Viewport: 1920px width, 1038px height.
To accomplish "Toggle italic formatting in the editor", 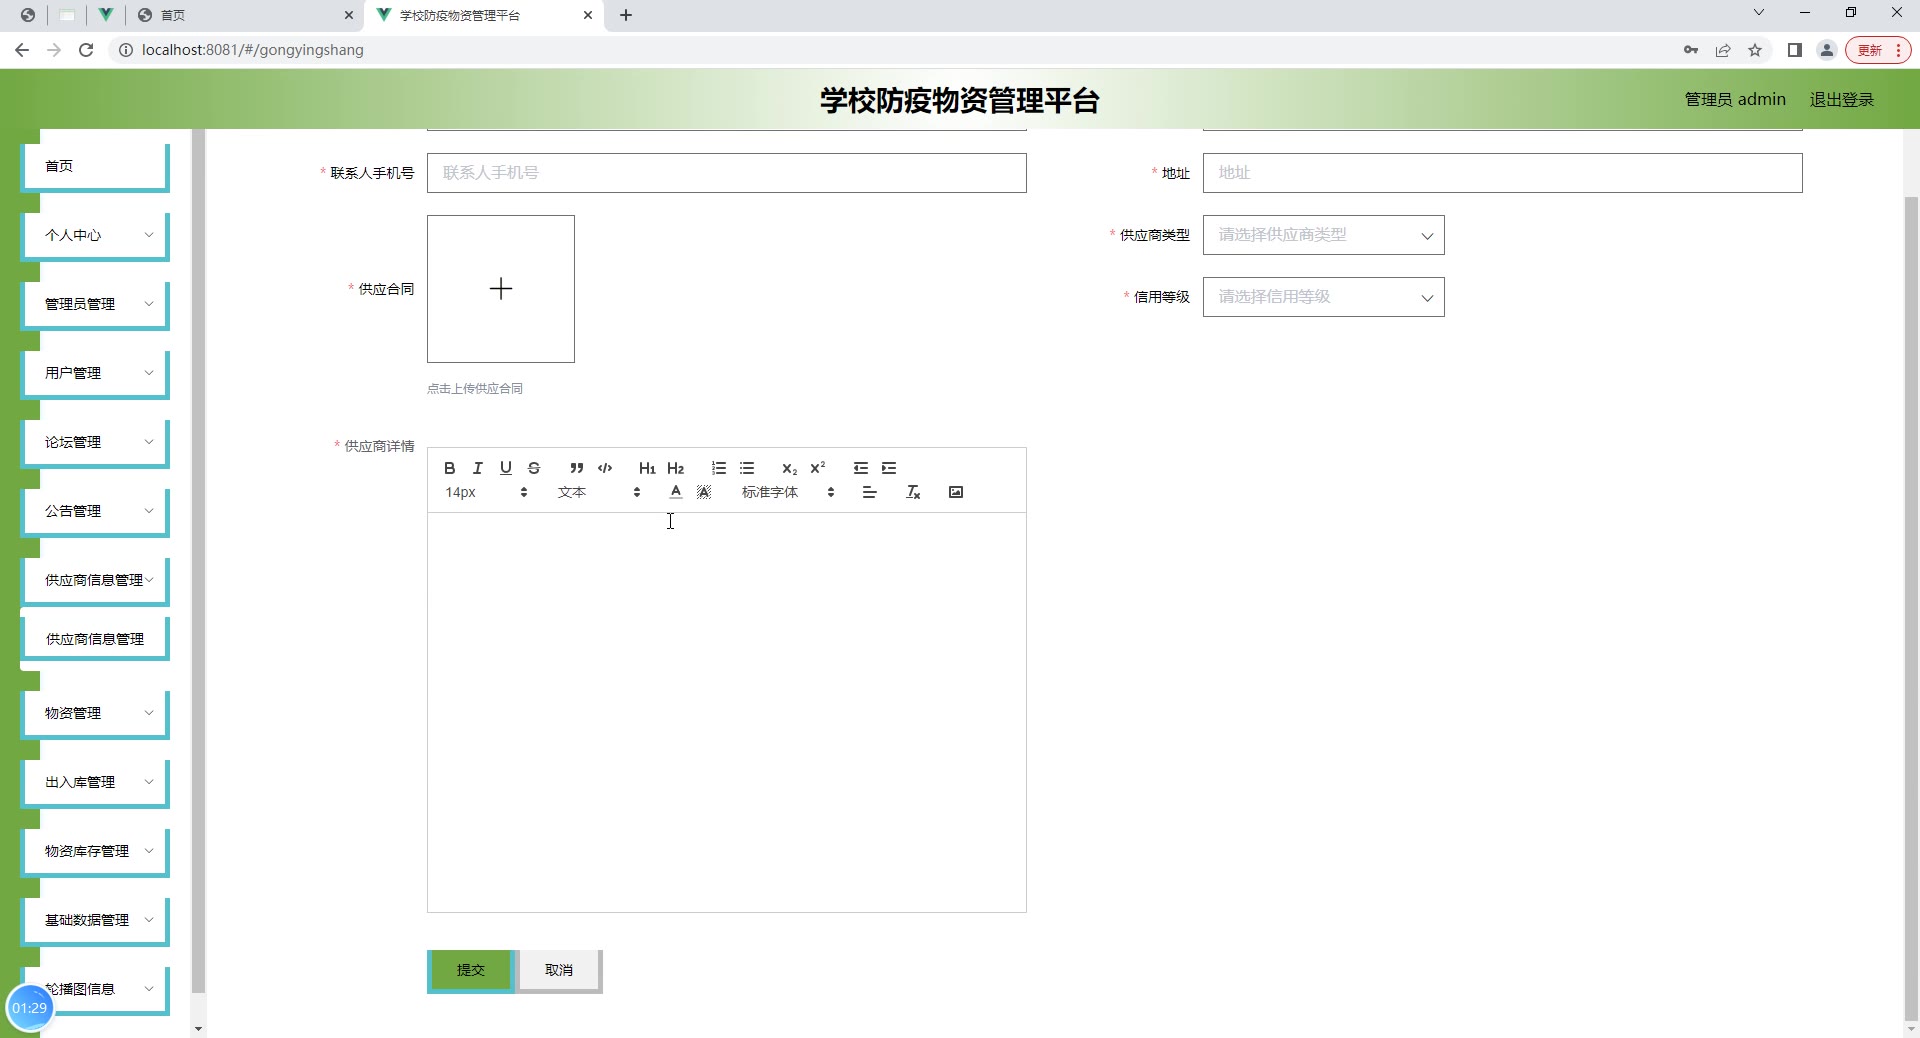I will point(478,468).
